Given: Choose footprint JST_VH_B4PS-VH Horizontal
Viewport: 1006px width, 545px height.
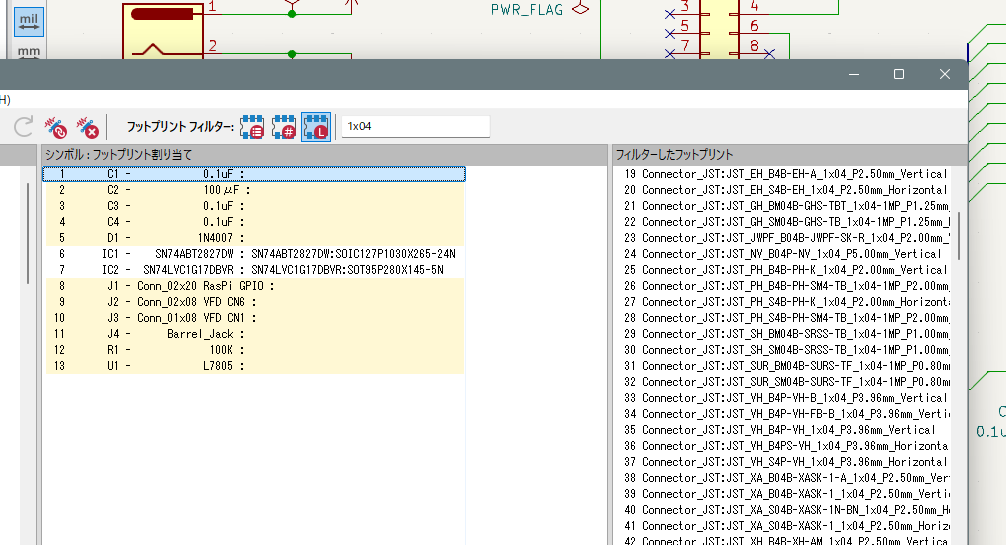Looking at the screenshot, I should (785, 446).
